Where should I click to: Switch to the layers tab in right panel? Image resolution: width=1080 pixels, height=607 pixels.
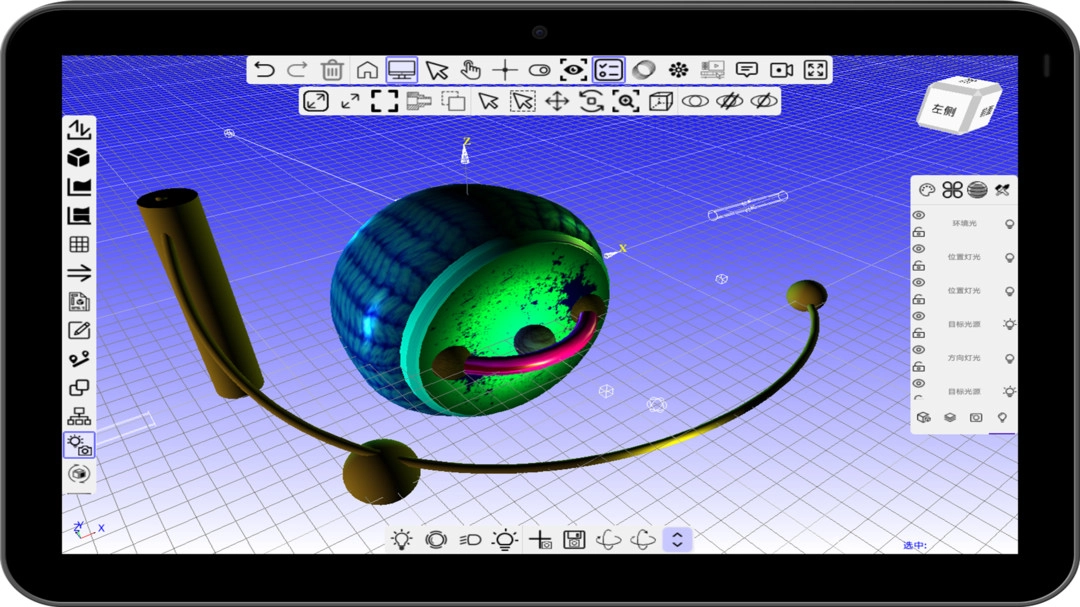[x=950, y=418]
